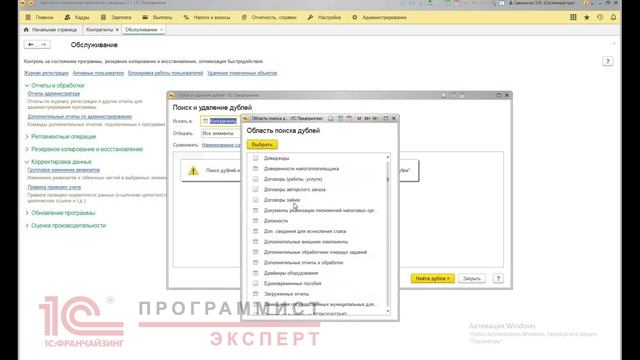Select the Договоры займа row marker
The height and width of the screenshot is (360, 640).
[x=256, y=200]
